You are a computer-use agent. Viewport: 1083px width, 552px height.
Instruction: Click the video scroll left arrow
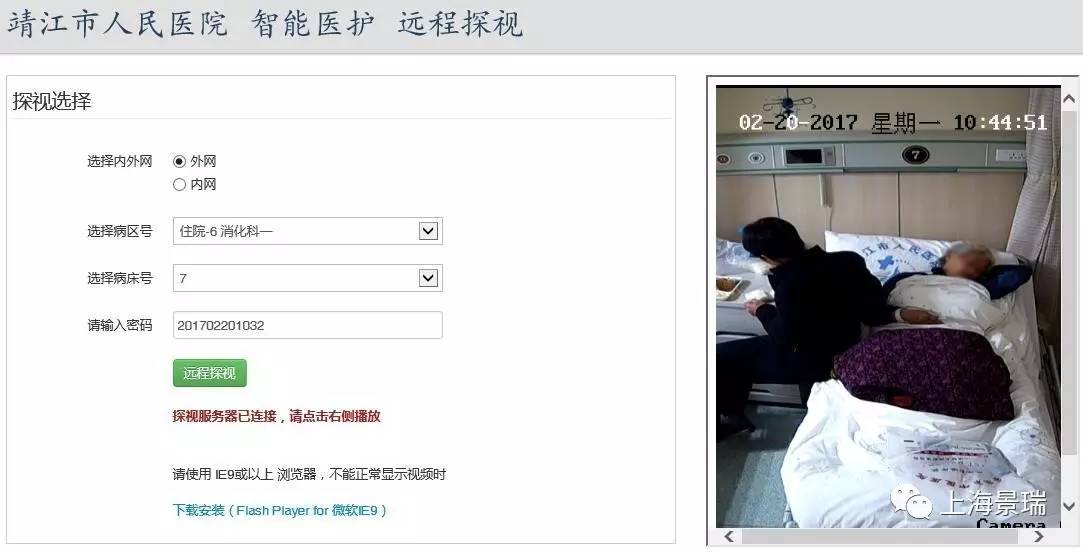point(729,536)
